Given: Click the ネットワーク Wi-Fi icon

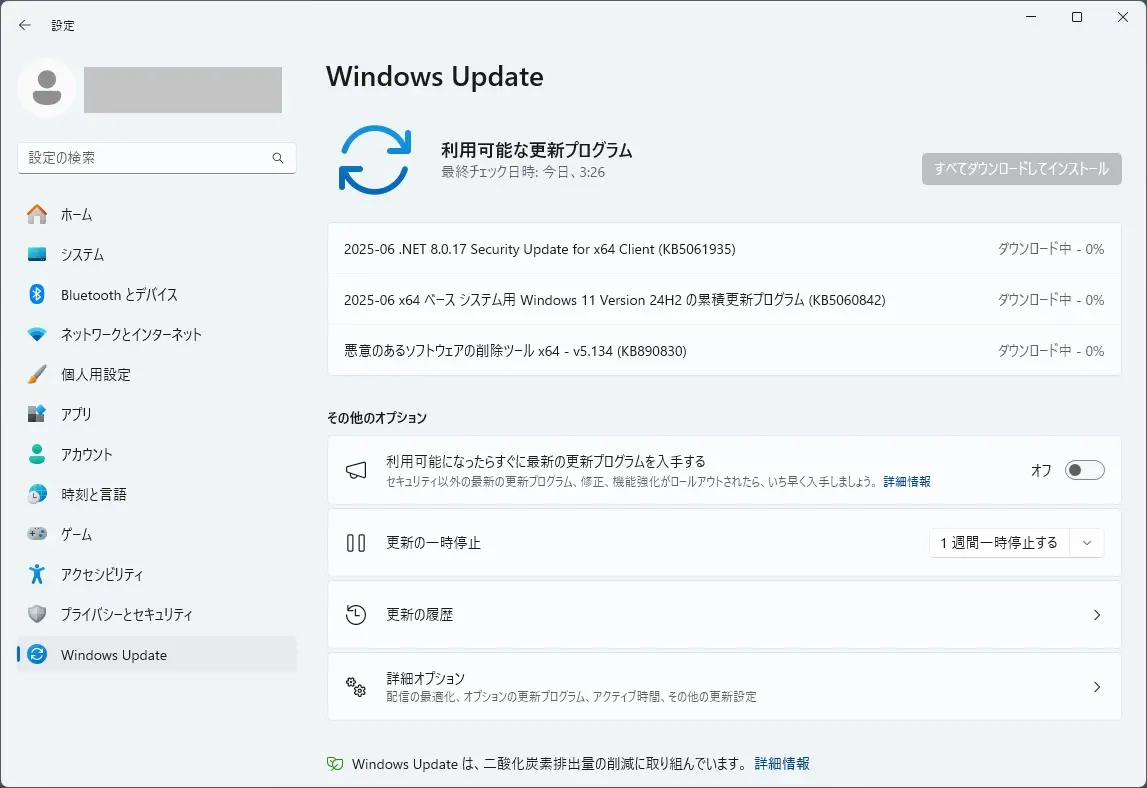Looking at the screenshot, I should (x=37, y=334).
